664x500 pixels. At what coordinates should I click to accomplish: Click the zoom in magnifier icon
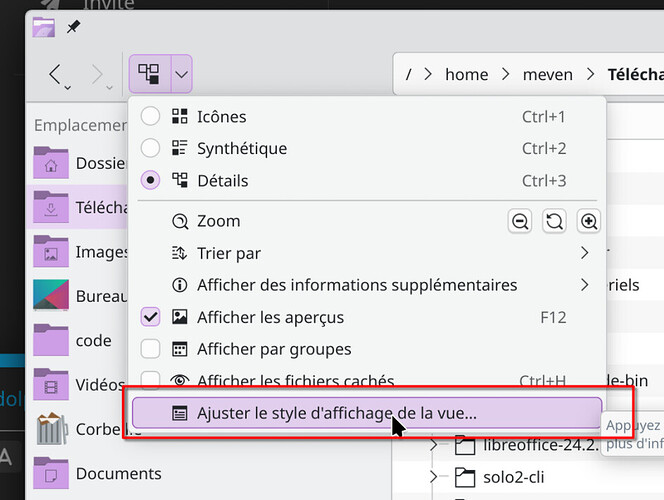pos(589,222)
